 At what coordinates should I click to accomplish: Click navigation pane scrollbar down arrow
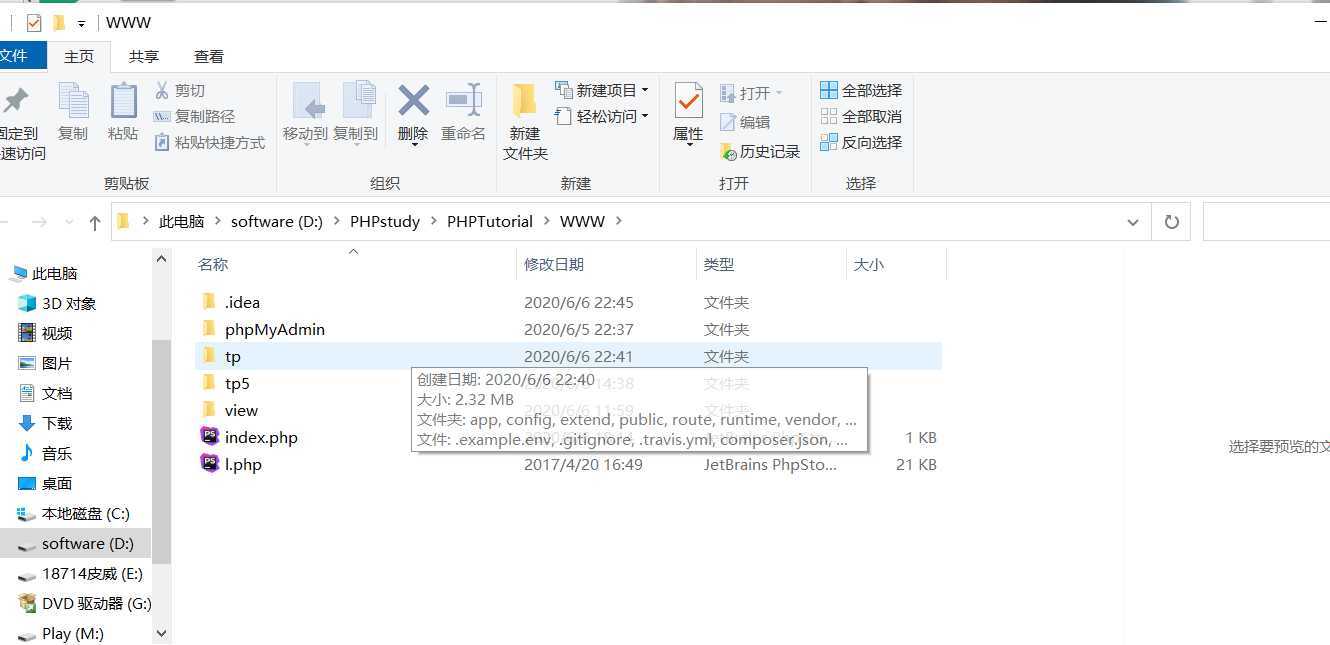pos(162,633)
